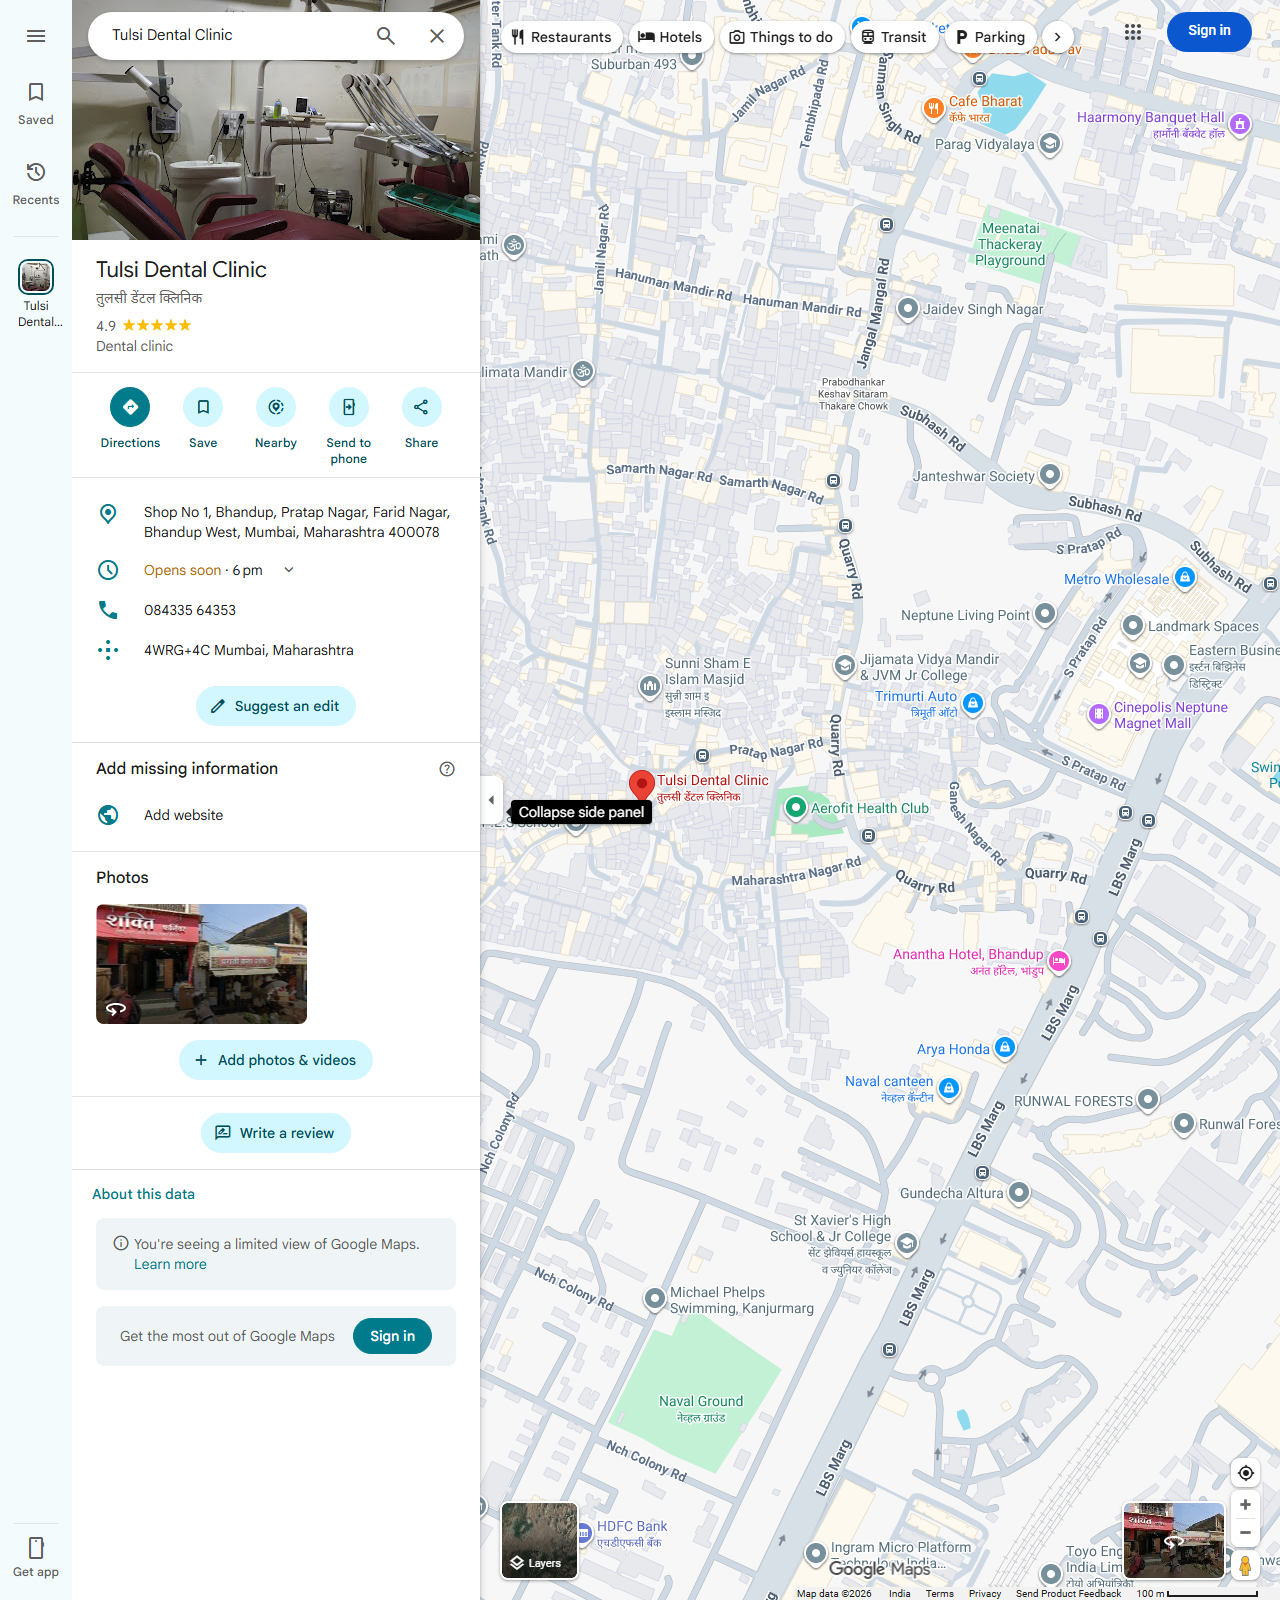This screenshot has width=1280, height=1600.
Task: Filter map by Restaurants
Action: point(562,37)
